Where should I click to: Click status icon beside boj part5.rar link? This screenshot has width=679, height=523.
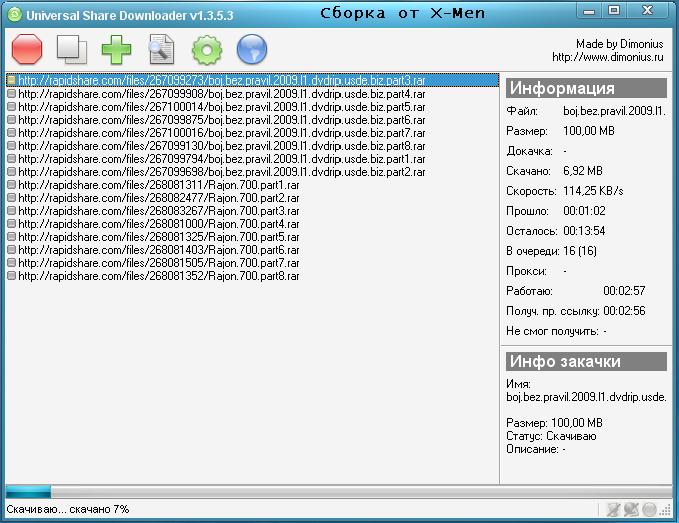(x=11, y=107)
